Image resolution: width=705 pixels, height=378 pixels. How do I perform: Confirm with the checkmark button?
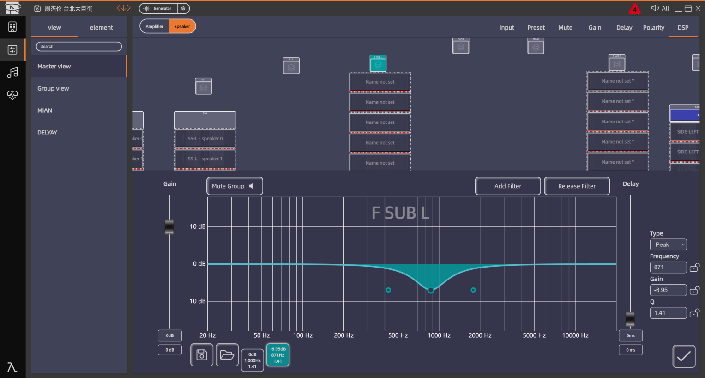(x=684, y=356)
